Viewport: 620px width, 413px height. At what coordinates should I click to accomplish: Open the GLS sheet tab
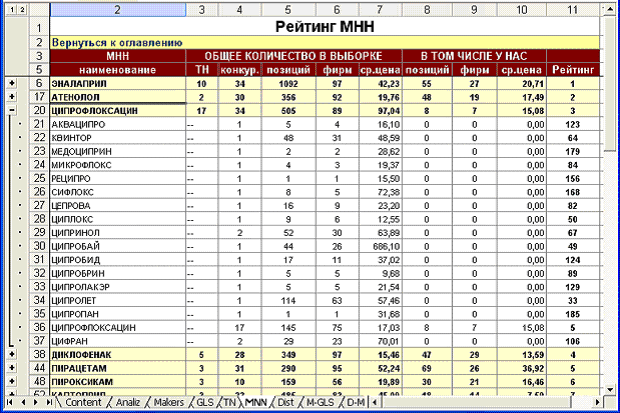click(204, 402)
